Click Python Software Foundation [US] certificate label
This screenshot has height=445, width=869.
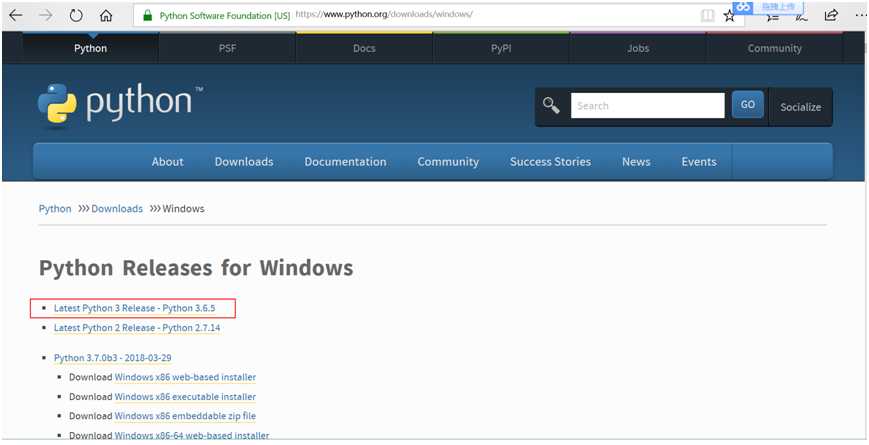pos(224,16)
